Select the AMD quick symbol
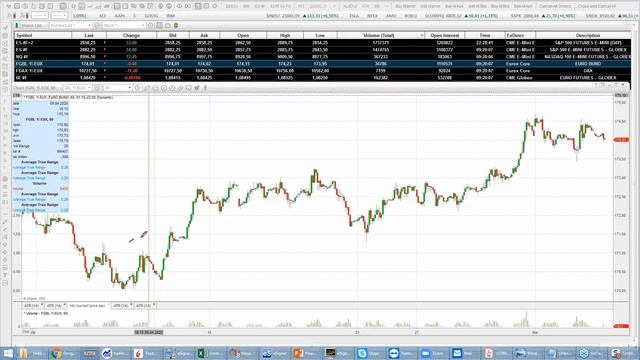Screen dimensions: 640x360 (x=391, y=16)
